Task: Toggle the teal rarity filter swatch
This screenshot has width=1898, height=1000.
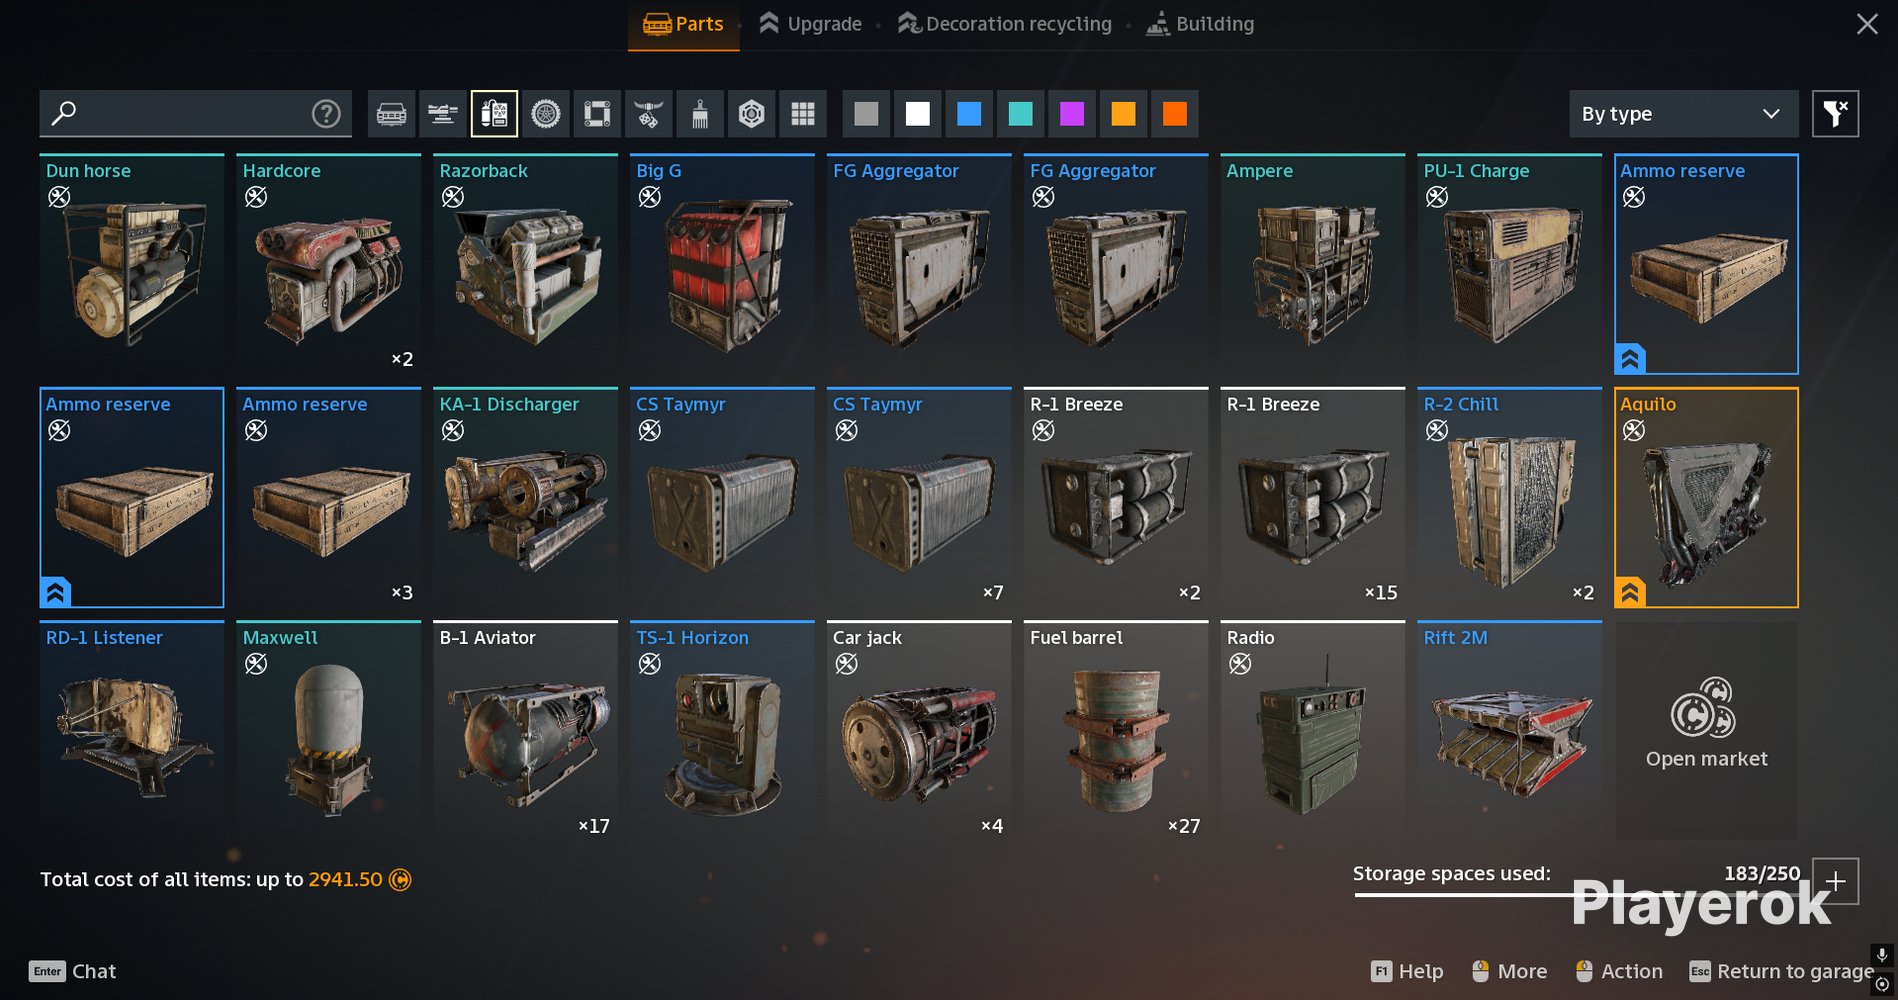Action: click(1021, 114)
